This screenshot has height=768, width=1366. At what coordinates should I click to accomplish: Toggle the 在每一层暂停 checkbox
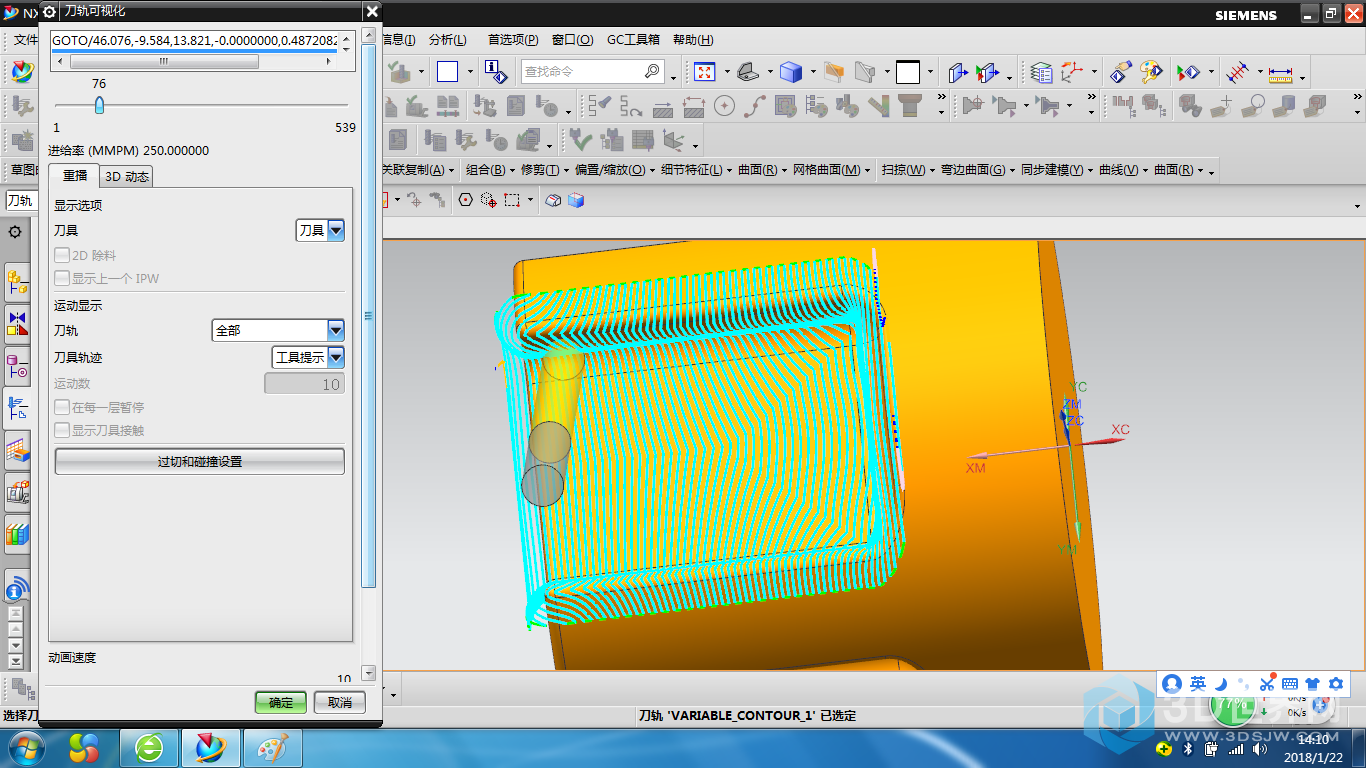[62, 407]
